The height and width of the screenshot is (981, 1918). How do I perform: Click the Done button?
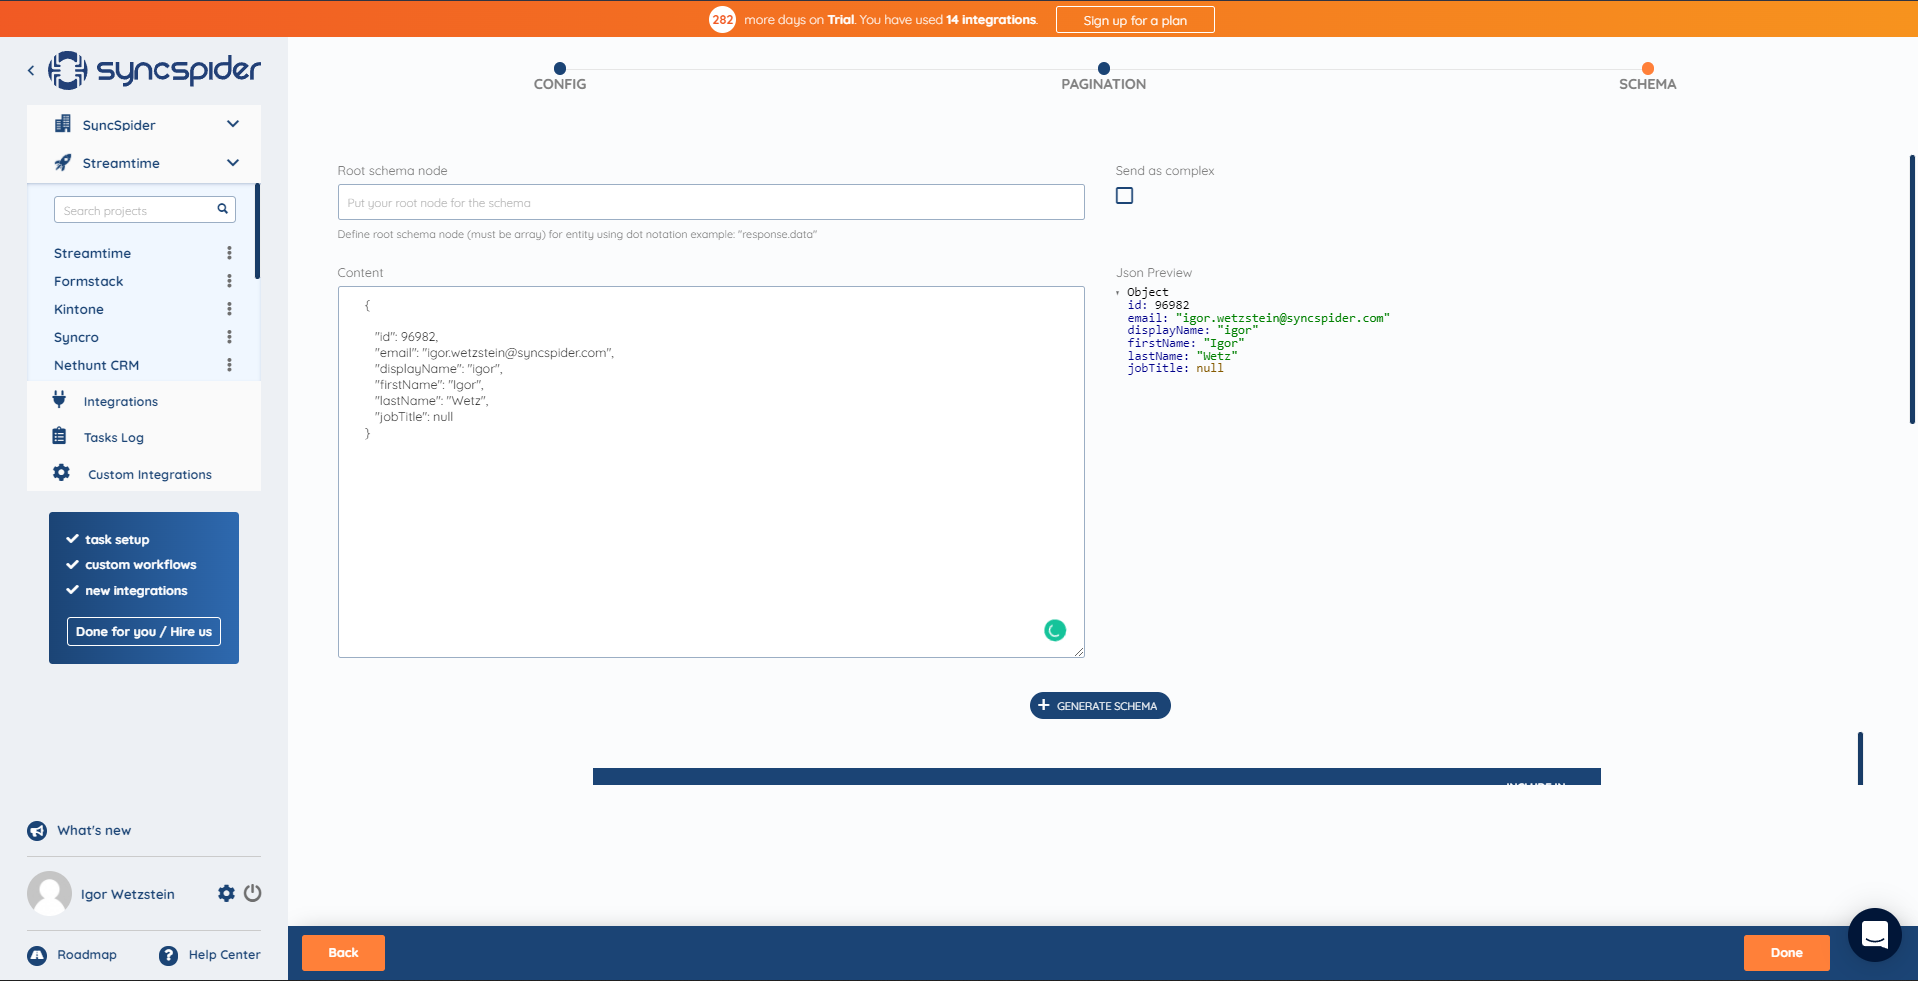pyautogui.click(x=1787, y=953)
